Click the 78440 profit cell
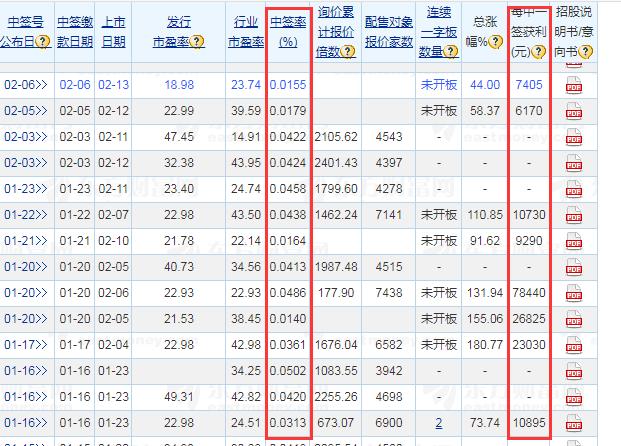The width and height of the screenshot is (621, 446). click(x=529, y=293)
